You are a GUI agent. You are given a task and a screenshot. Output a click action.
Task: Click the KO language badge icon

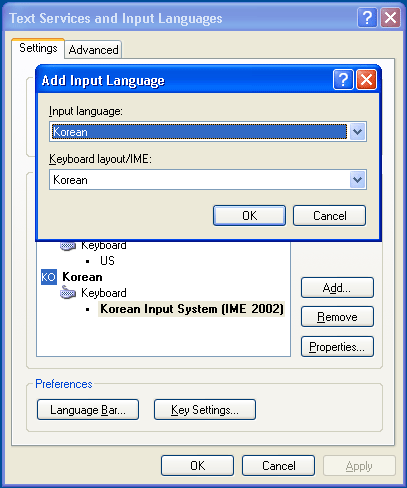pos(49,277)
